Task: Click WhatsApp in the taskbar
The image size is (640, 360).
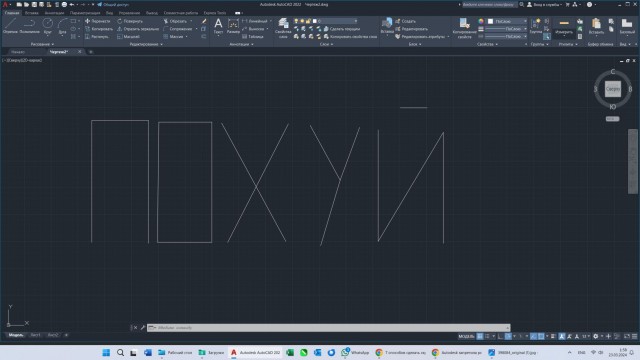Action: click(x=356, y=353)
